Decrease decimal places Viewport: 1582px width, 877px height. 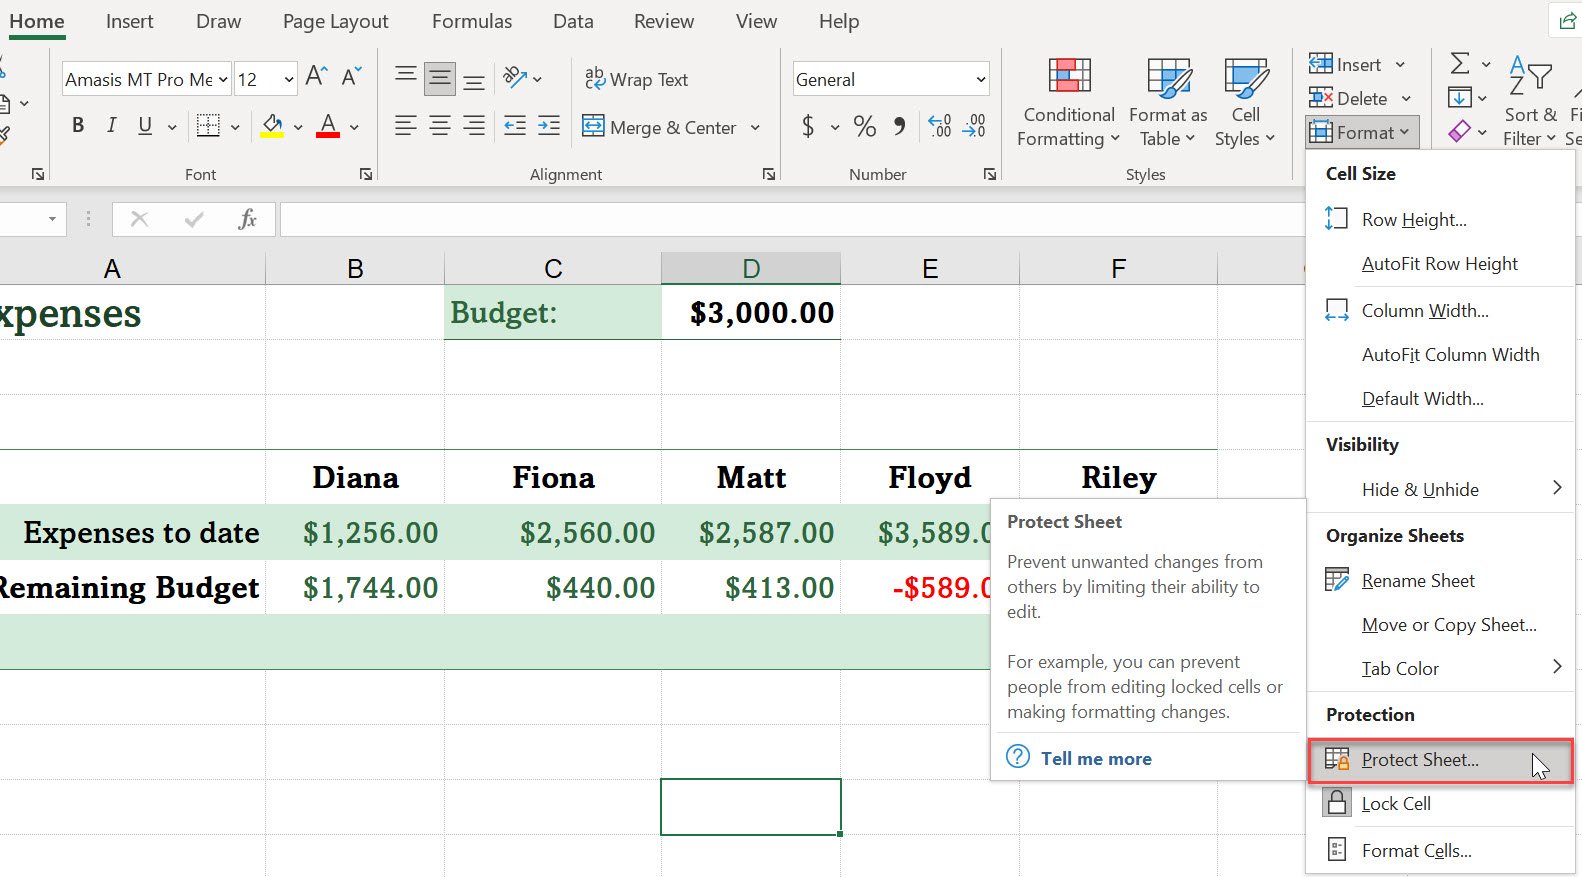click(x=974, y=126)
